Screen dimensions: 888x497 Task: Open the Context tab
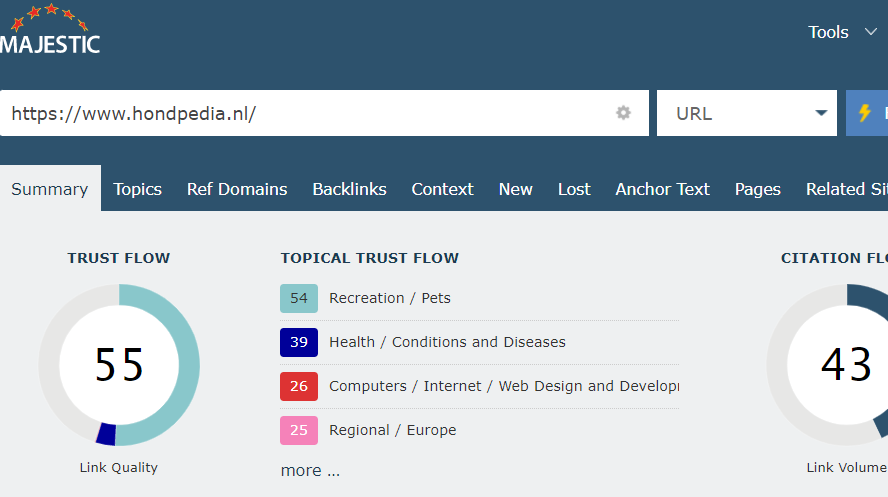(x=442, y=189)
